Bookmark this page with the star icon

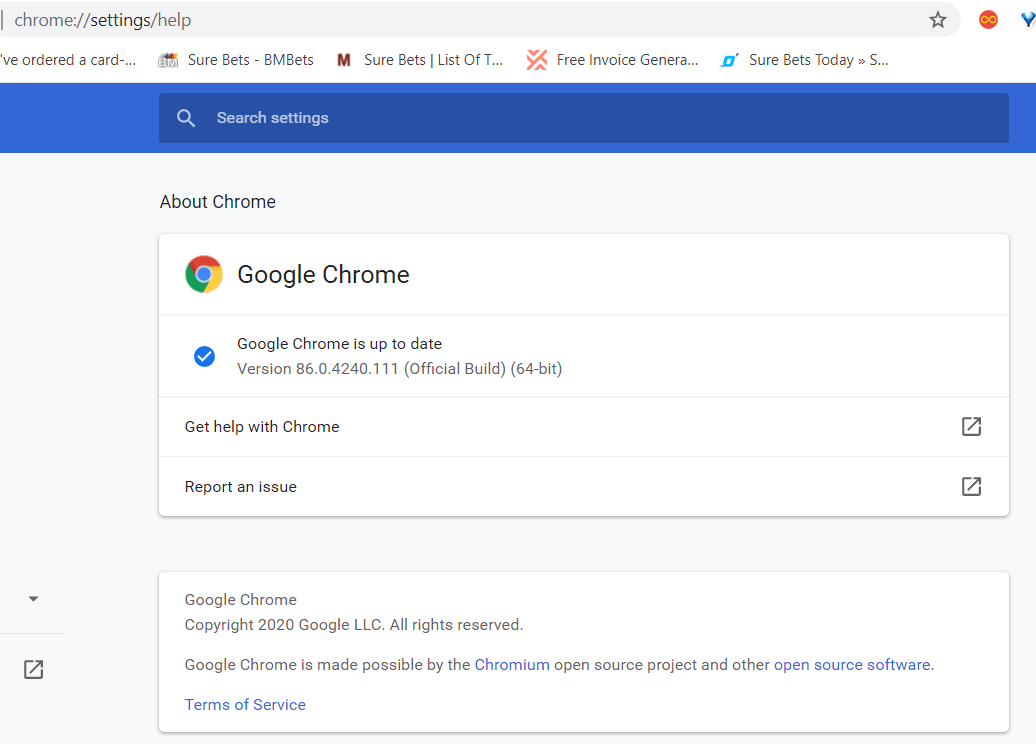click(x=937, y=20)
